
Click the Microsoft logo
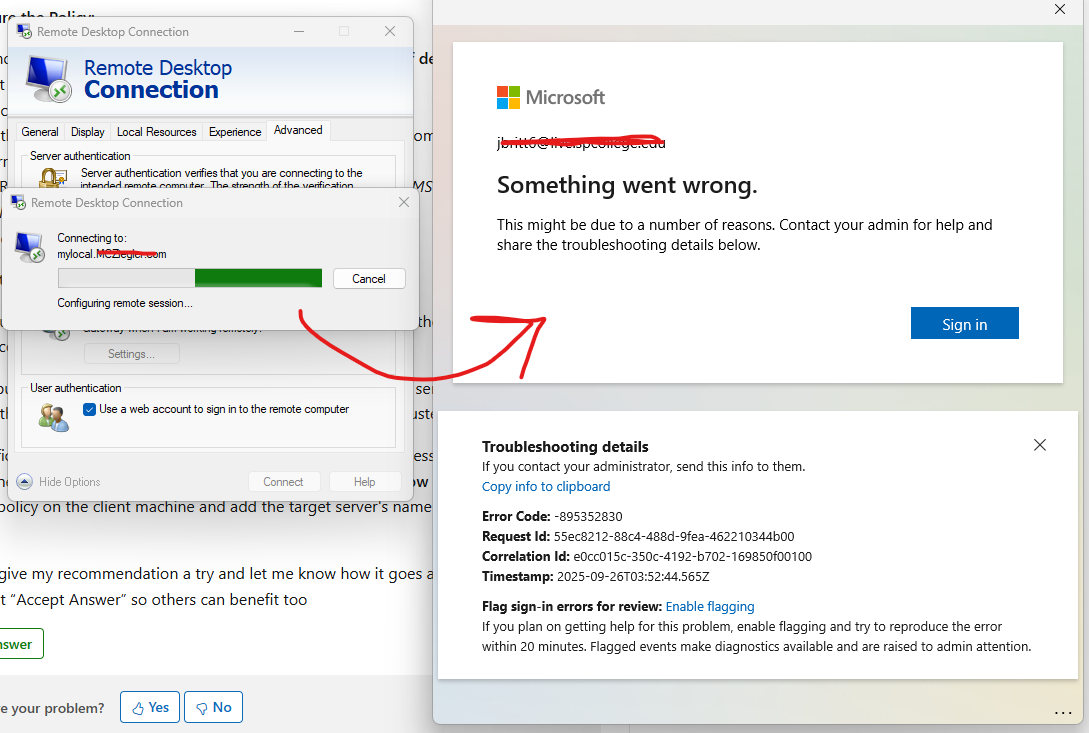550,97
